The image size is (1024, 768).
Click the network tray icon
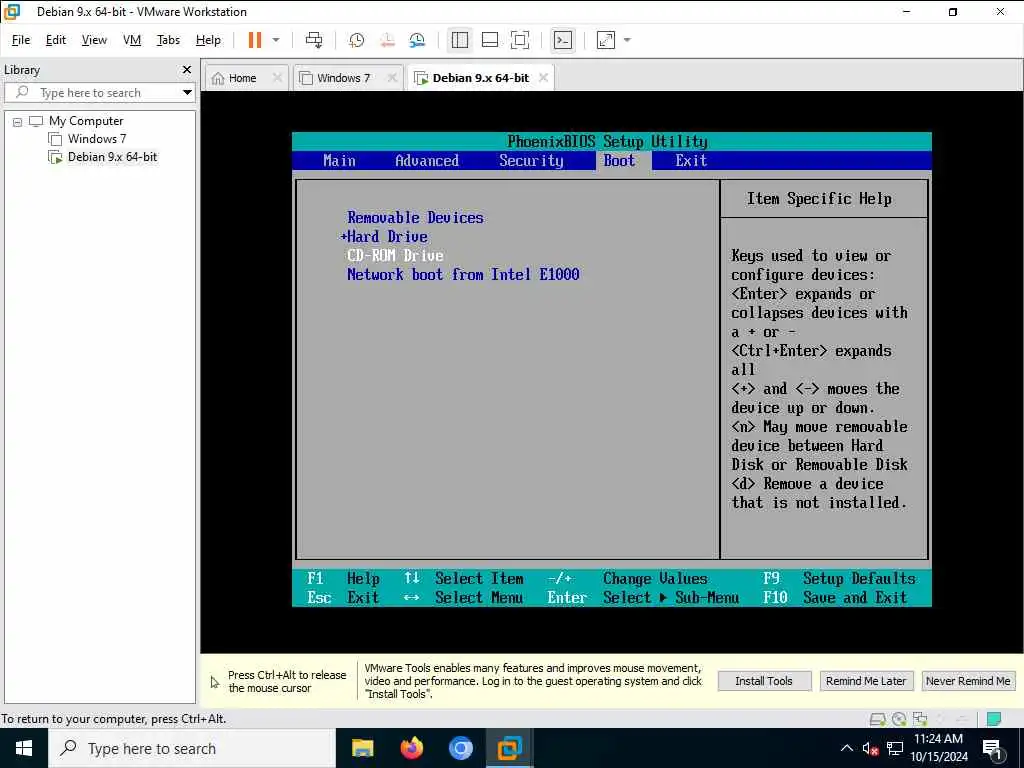click(895, 748)
